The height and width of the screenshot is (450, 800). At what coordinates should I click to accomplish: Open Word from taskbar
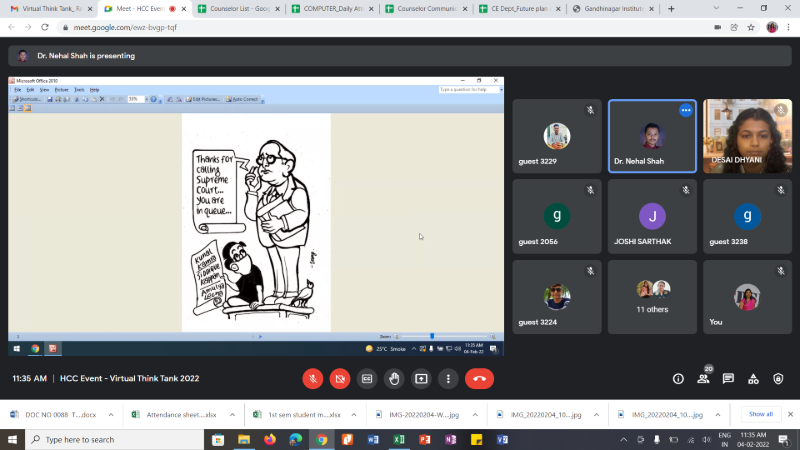pyautogui.click(x=373, y=439)
